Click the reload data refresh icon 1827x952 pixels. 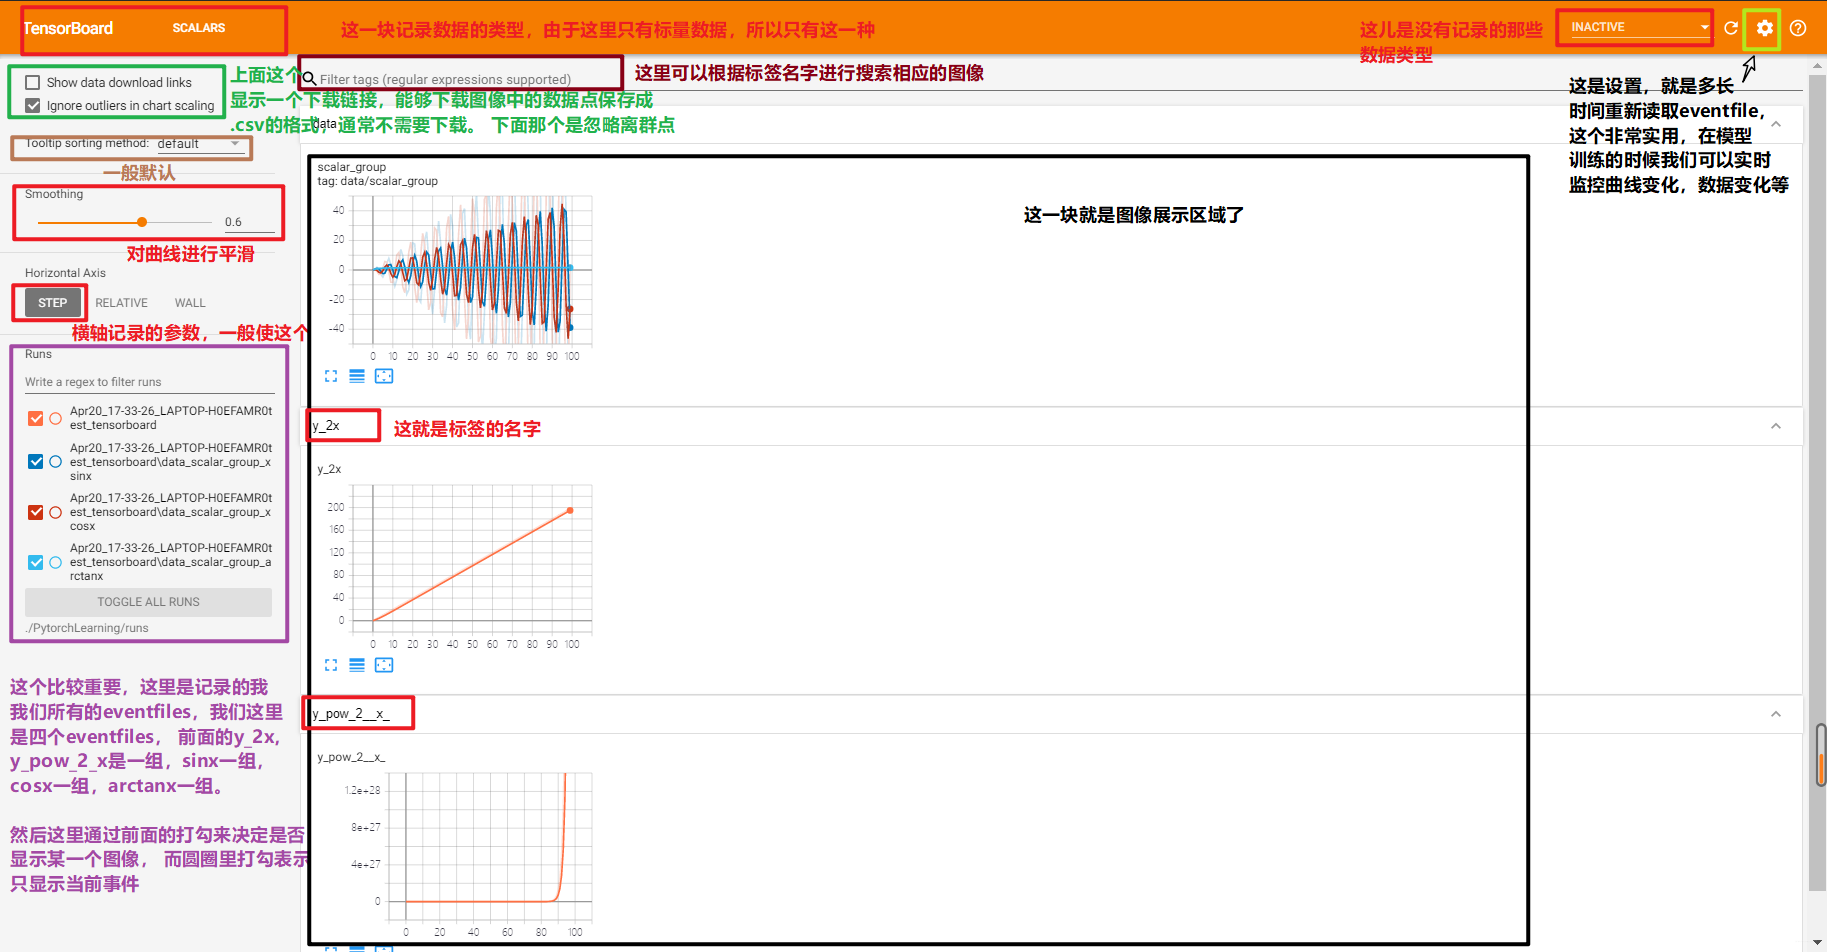(x=1730, y=28)
